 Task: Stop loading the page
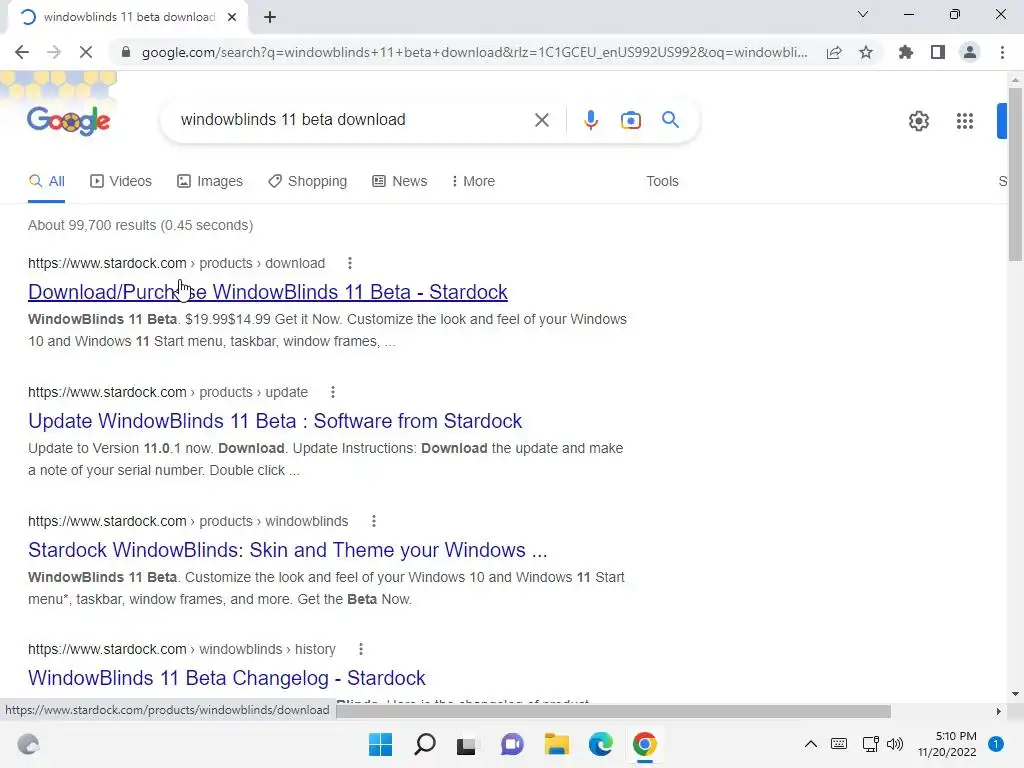(86, 52)
